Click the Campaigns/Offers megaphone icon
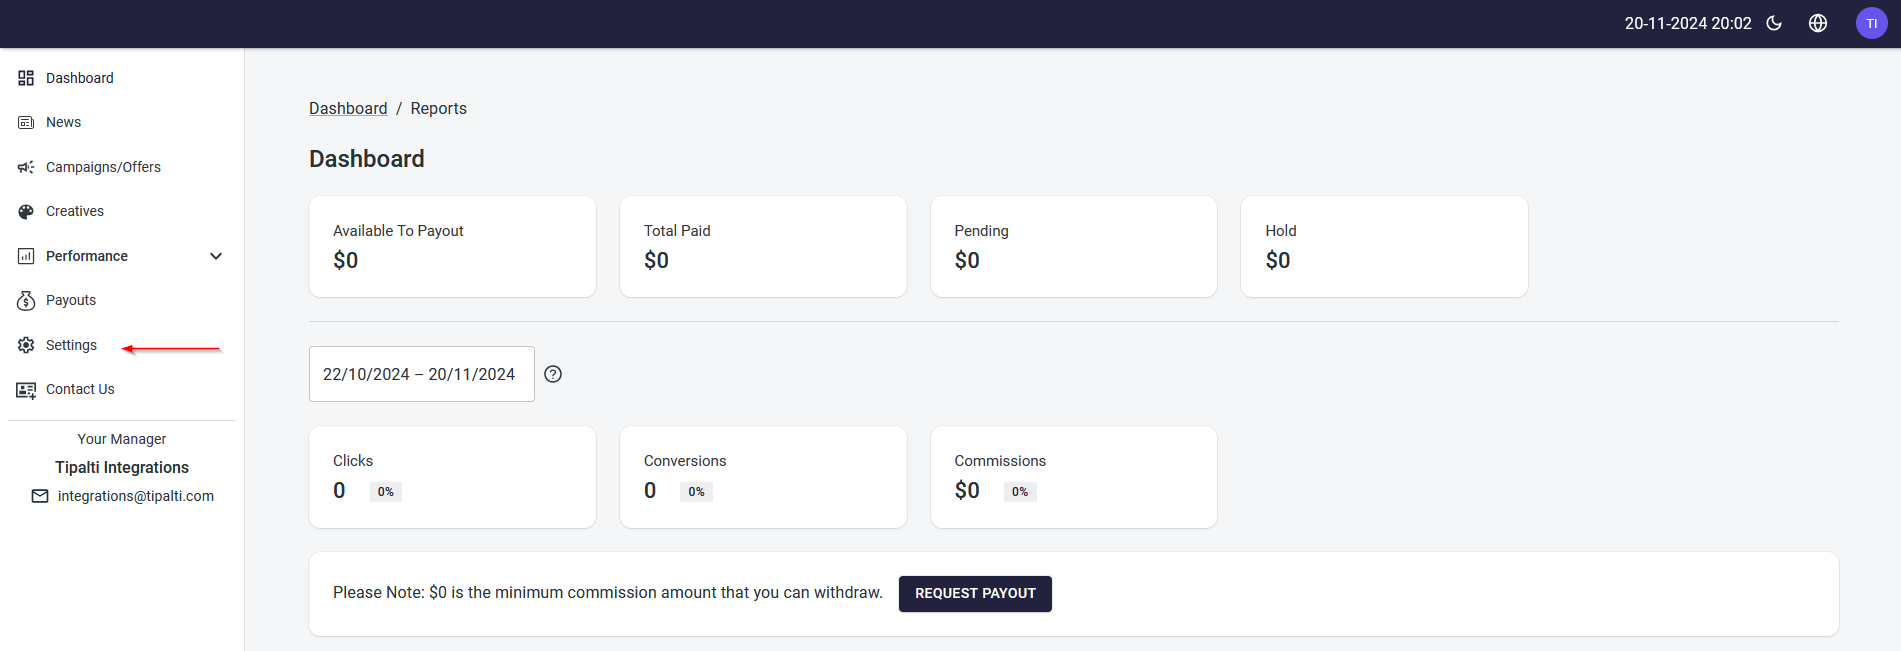 (26, 167)
